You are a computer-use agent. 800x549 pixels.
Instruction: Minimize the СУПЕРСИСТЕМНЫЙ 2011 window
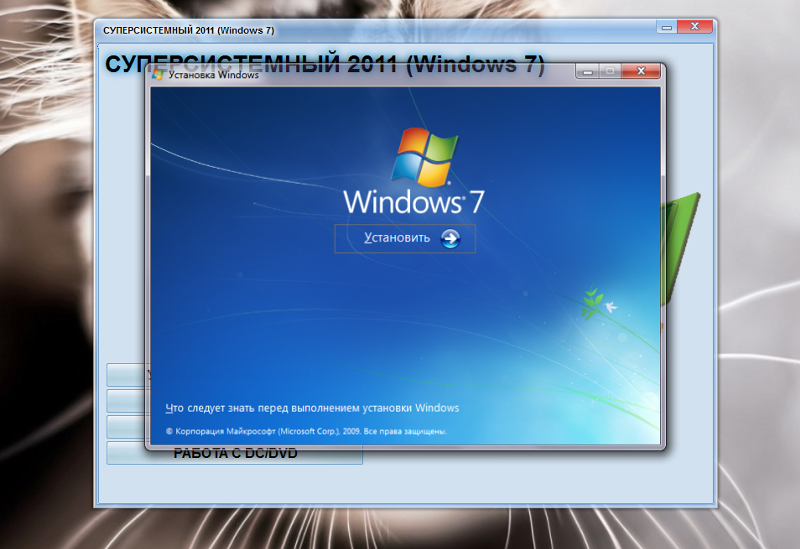(x=667, y=27)
